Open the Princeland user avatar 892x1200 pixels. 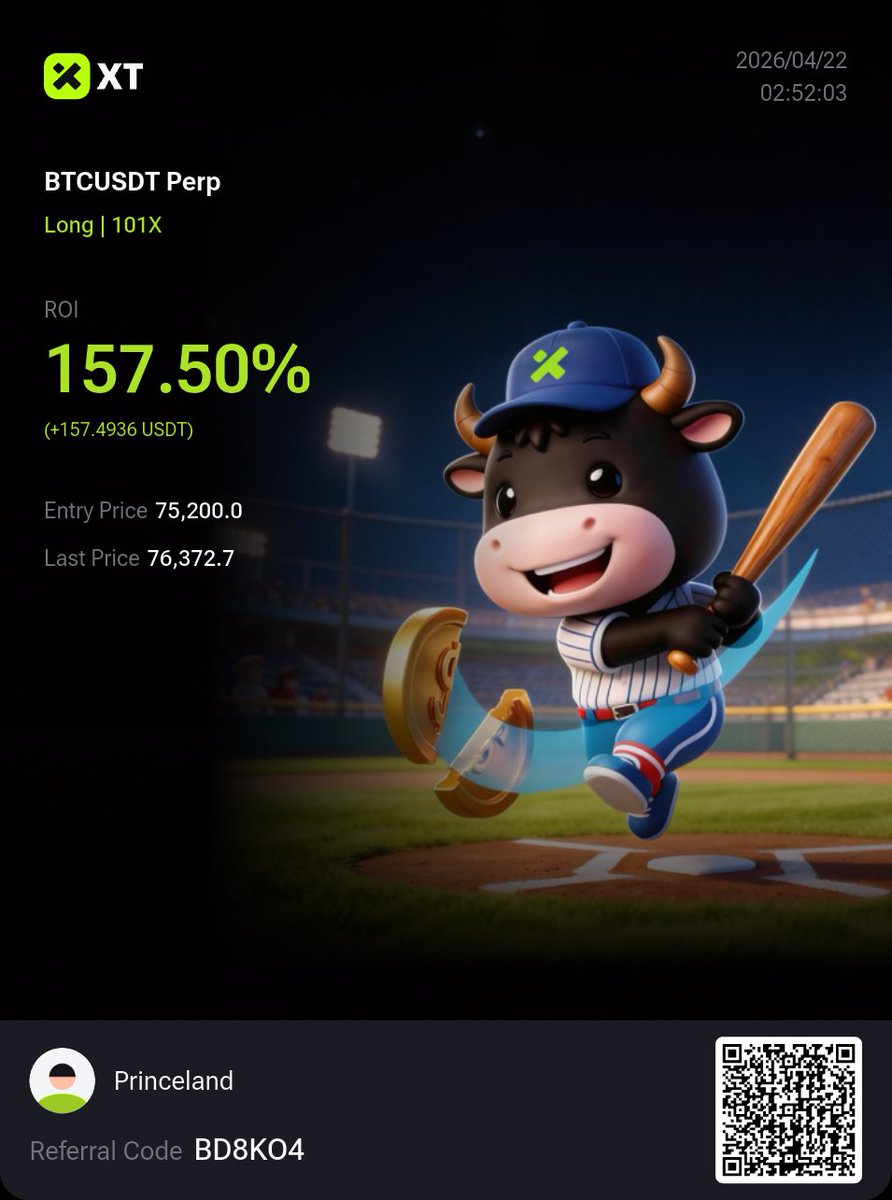click(x=62, y=1081)
